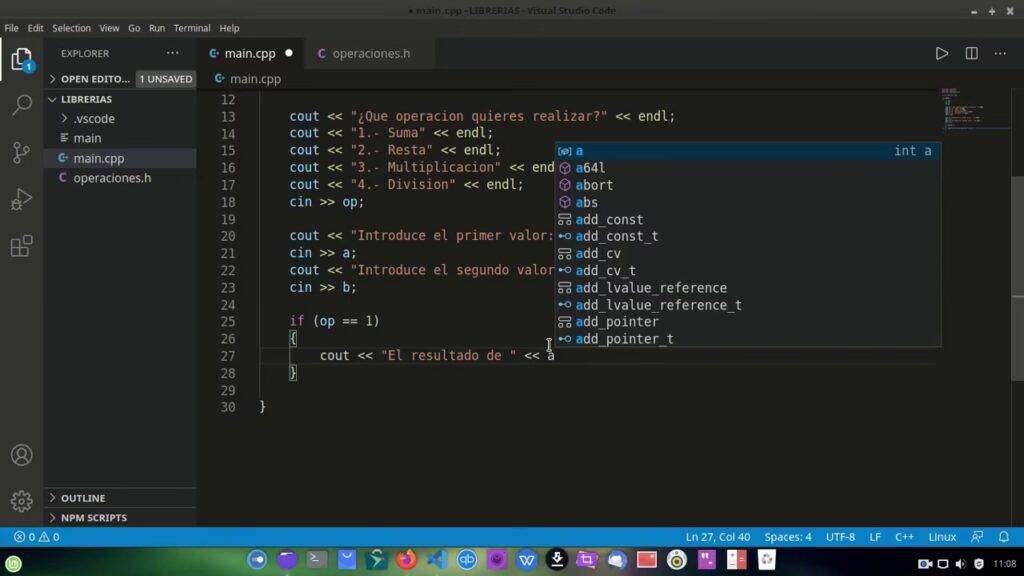Split the editor to the right
This screenshot has width=1024, height=576.
pyautogui.click(x=971, y=54)
